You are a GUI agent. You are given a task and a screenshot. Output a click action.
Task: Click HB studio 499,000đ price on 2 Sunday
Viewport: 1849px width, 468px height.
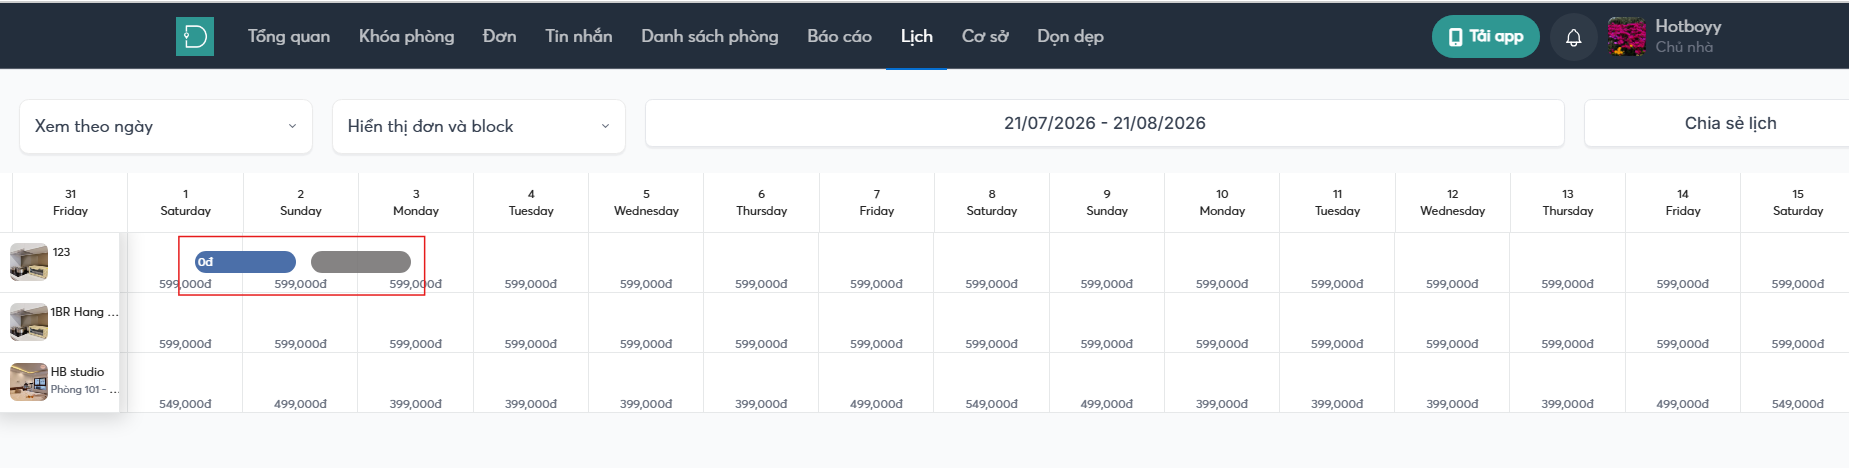coord(301,404)
